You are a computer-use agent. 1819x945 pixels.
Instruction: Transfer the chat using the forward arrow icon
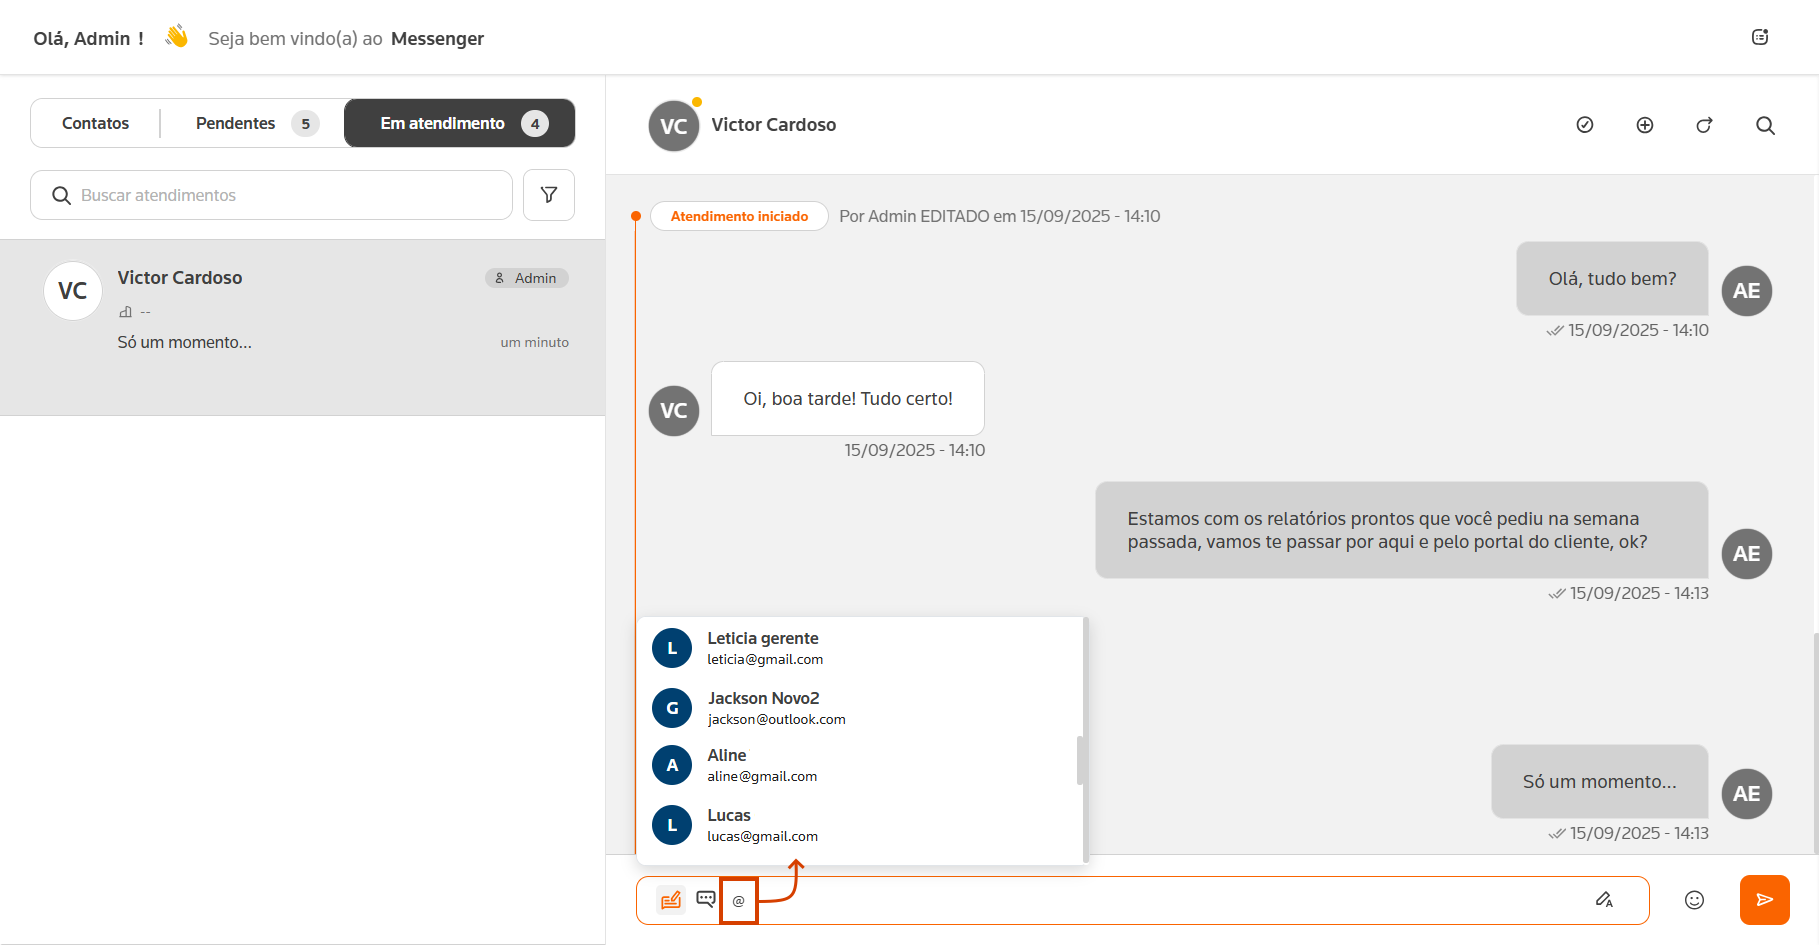tap(1704, 125)
